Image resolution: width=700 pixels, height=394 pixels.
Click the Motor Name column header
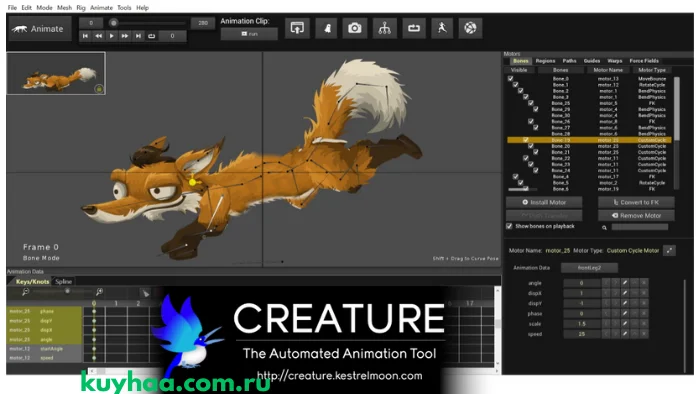[608, 70]
